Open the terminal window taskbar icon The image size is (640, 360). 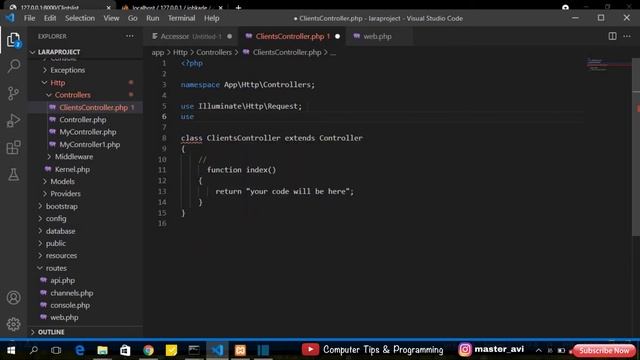click(194, 350)
